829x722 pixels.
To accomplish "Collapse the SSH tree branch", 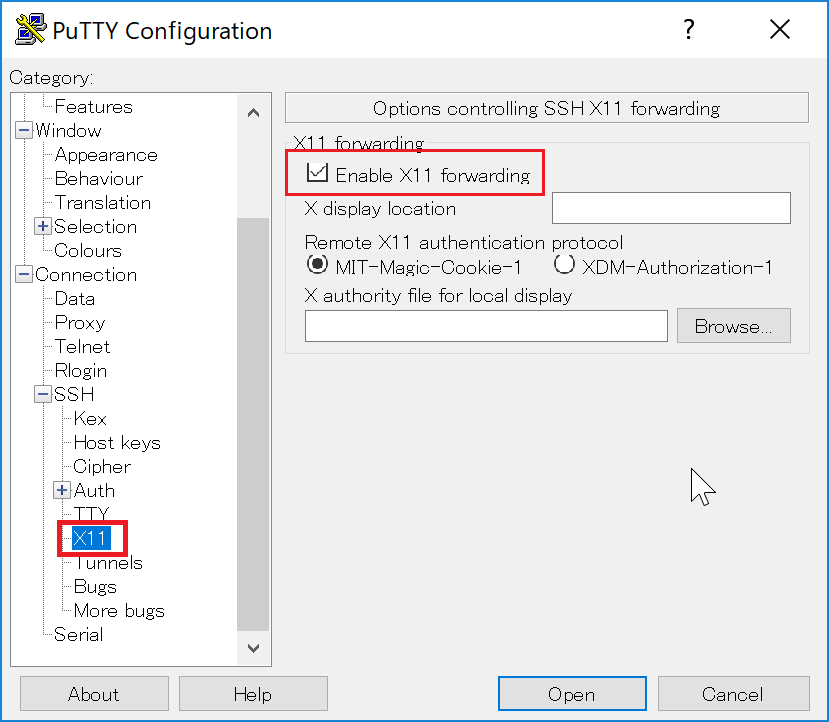I will [42, 394].
